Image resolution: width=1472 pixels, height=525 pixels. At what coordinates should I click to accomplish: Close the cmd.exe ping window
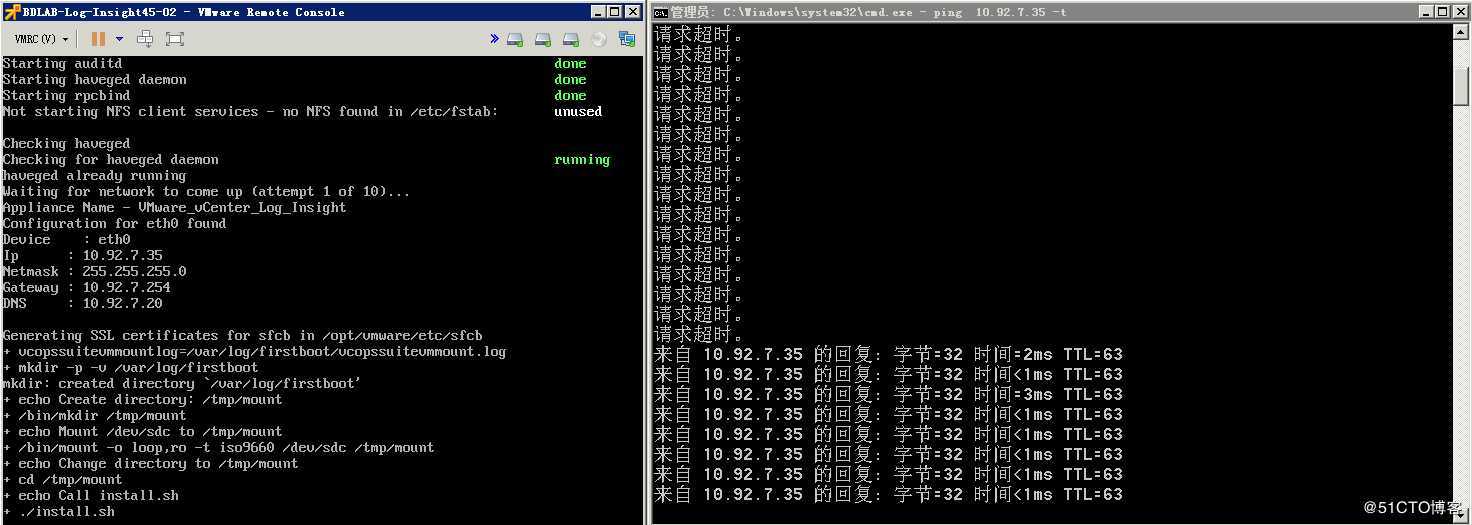pos(1459,12)
